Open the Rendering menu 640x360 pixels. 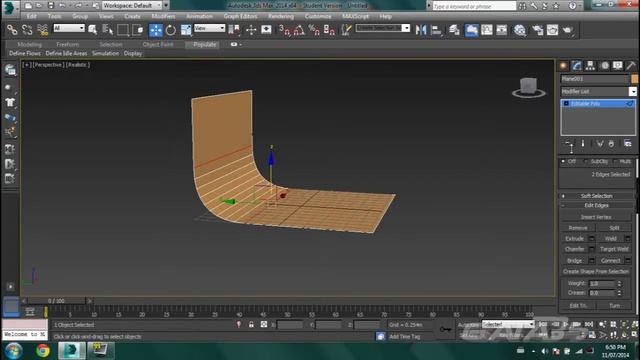click(281, 16)
